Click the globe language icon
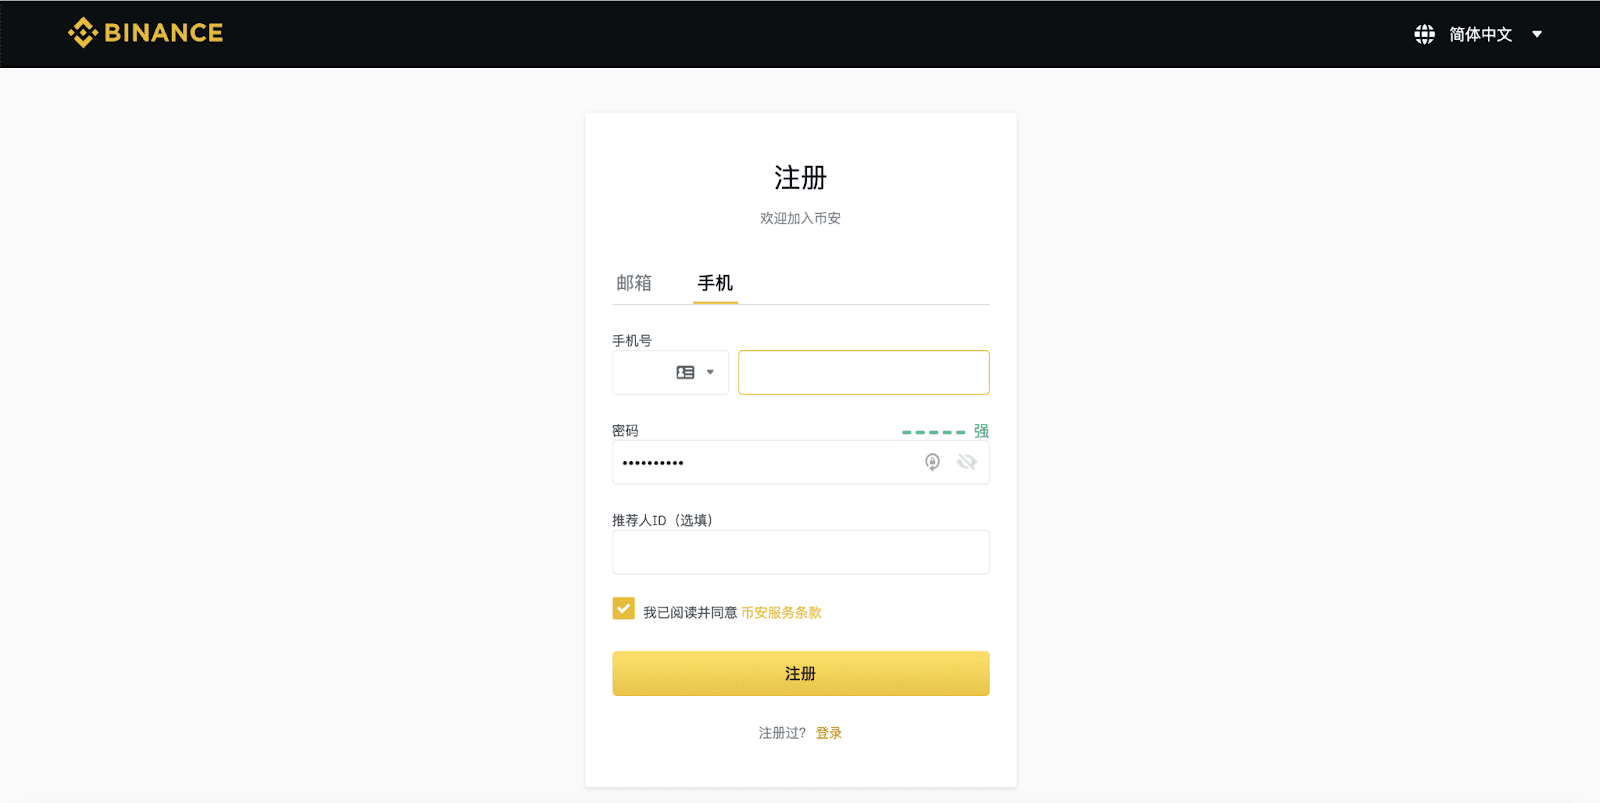The image size is (1600, 803). [1424, 35]
